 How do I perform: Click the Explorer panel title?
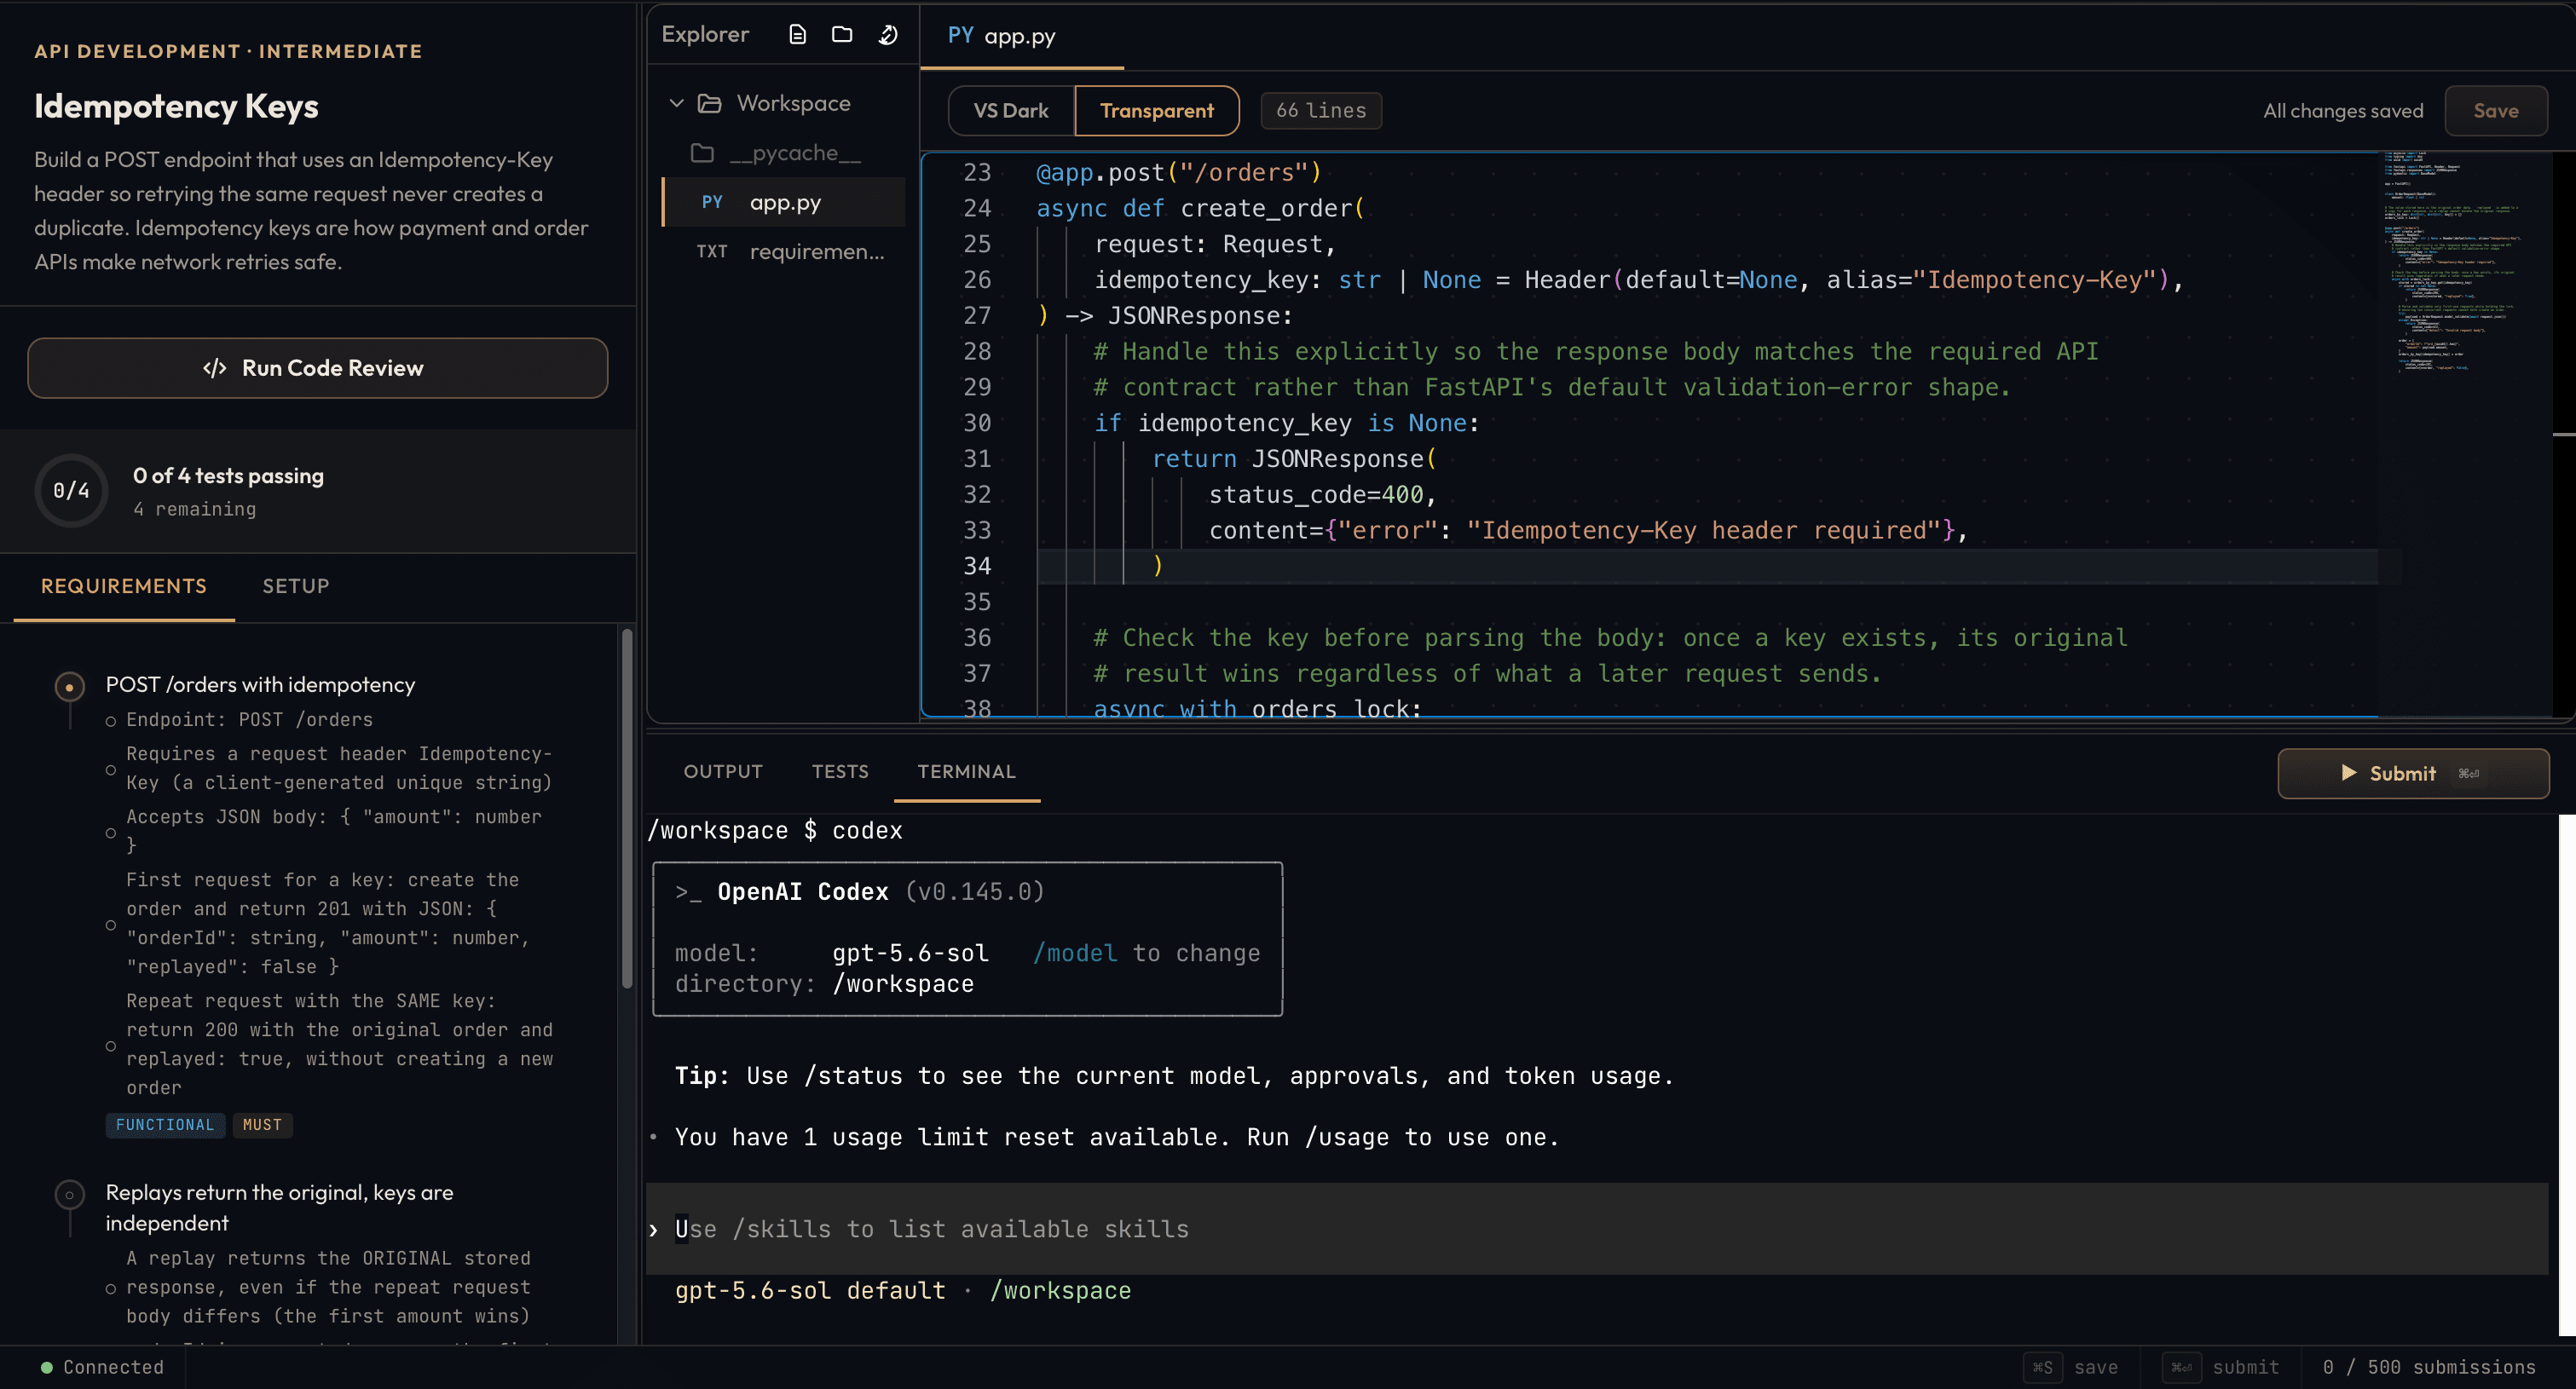point(705,34)
